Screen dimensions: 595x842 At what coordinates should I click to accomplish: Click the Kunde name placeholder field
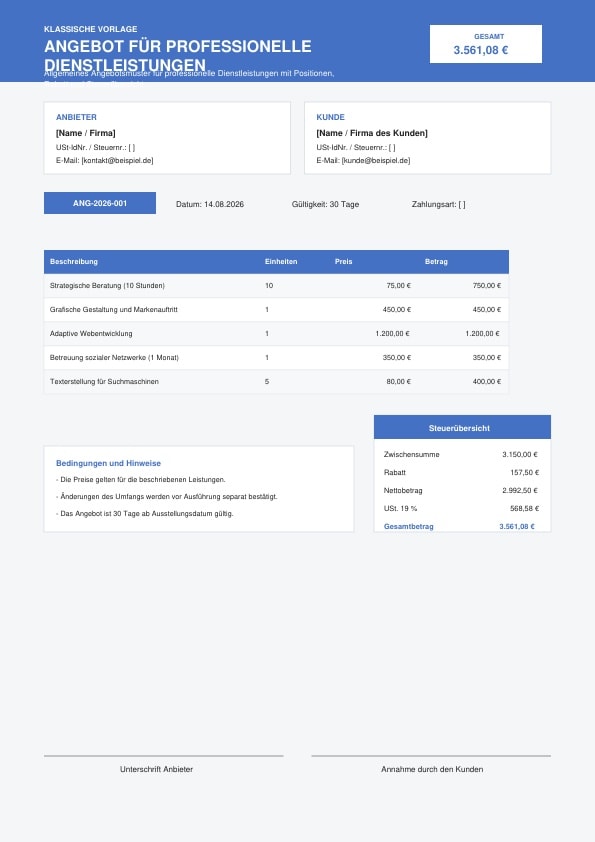pos(372,133)
